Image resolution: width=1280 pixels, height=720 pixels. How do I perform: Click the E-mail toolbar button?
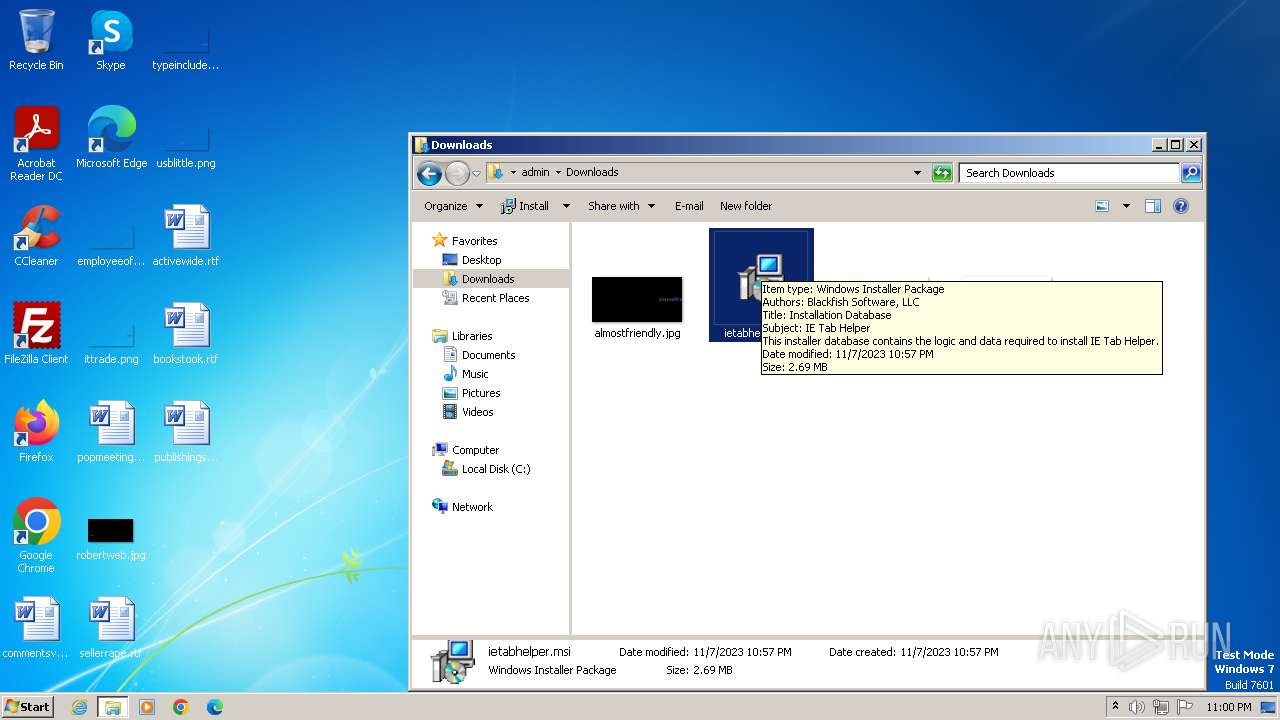coord(689,206)
